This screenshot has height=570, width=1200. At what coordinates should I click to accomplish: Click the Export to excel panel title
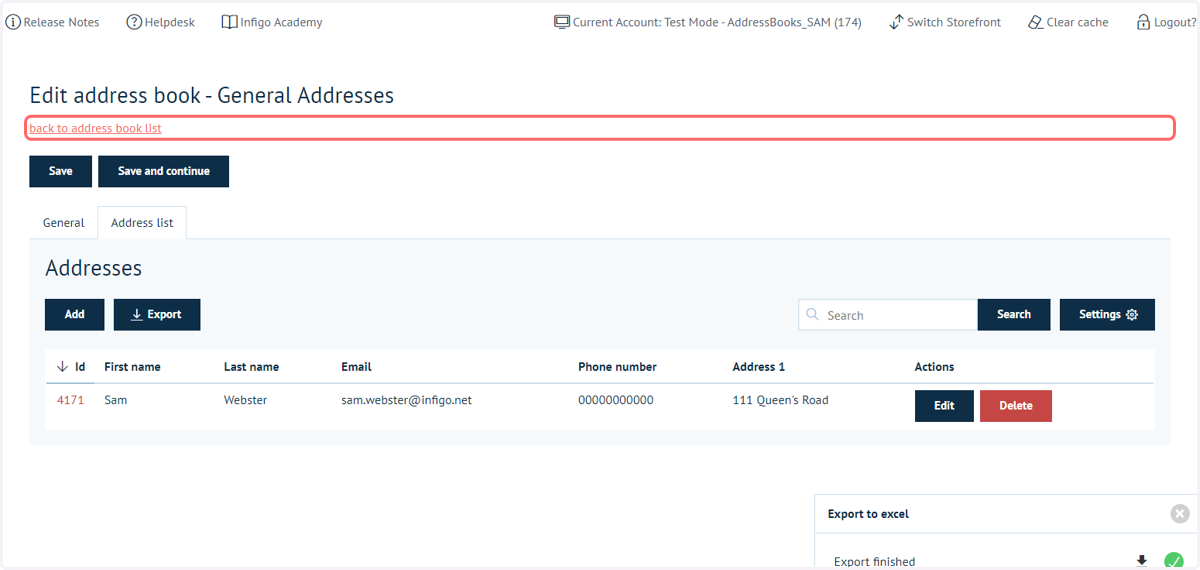point(868,514)
